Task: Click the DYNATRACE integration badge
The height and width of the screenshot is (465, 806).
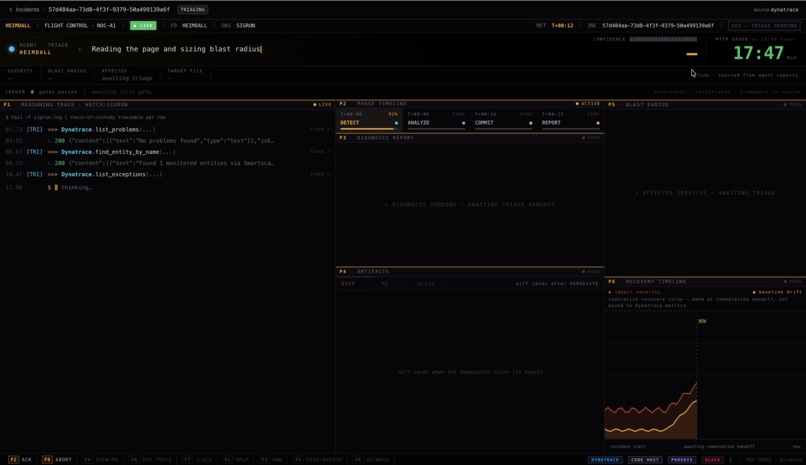Action: [605, 460]
